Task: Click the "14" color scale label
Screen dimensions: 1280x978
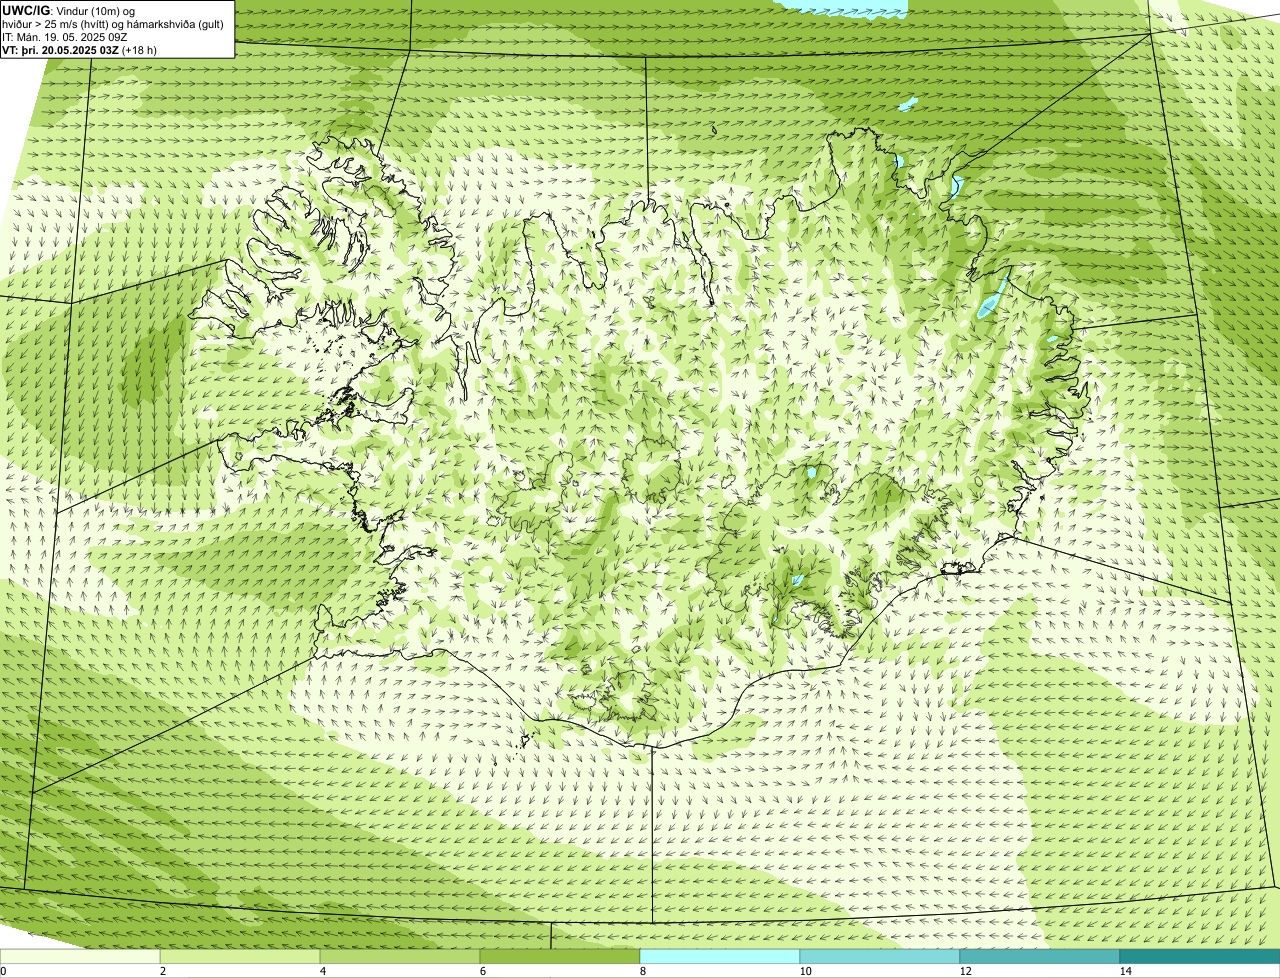Action: tap(1126, 971)
